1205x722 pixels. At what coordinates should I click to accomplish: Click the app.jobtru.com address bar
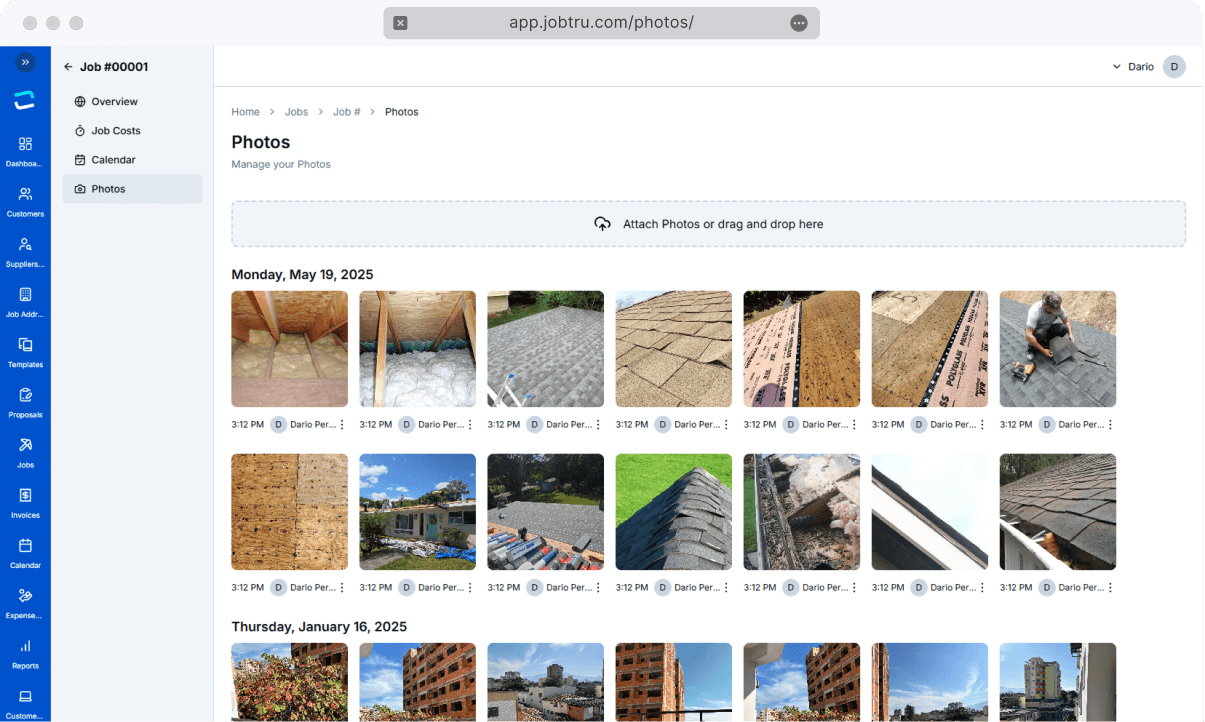[x=601, y=23]
